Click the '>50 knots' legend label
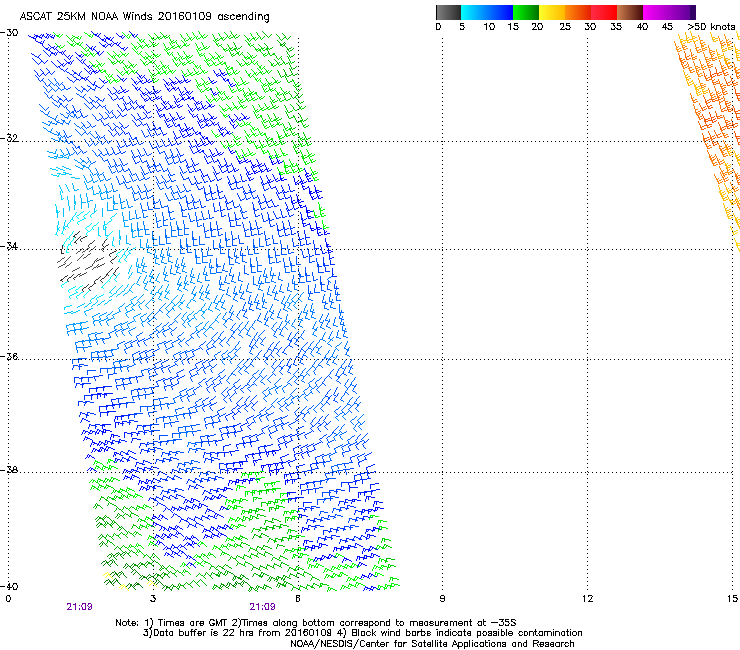This screenshot has width=740, height=650. [711, 26]
